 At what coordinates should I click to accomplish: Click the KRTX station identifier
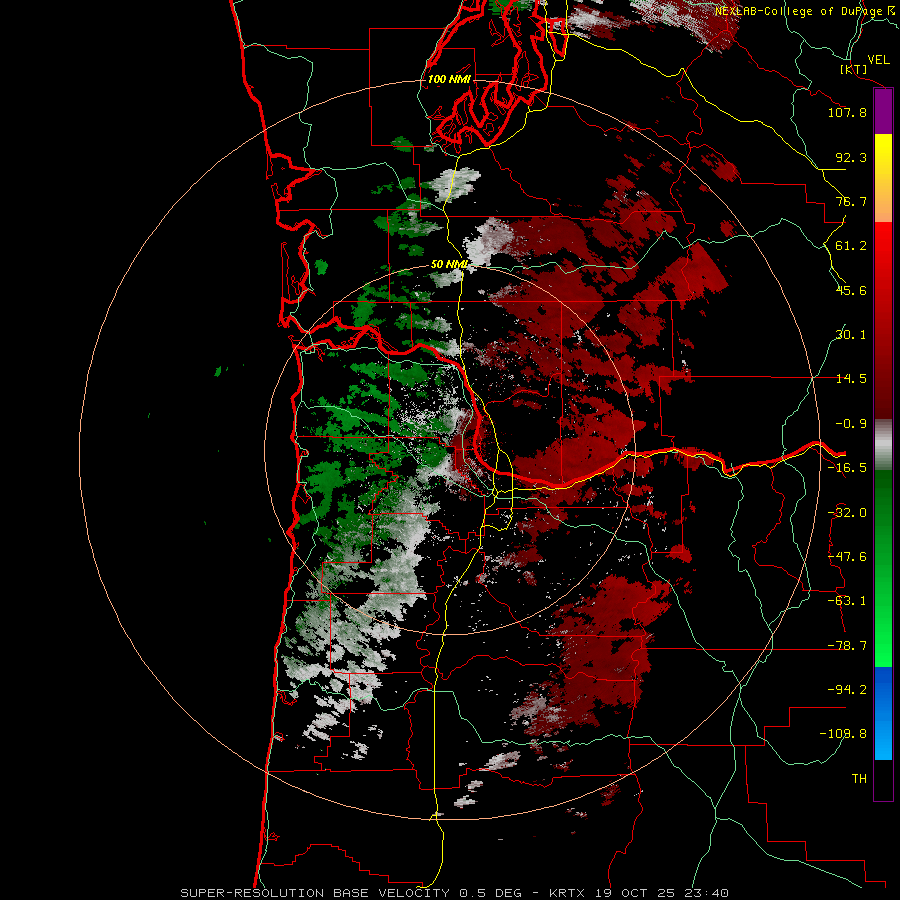pyautogui.click(x=568, y=893)
